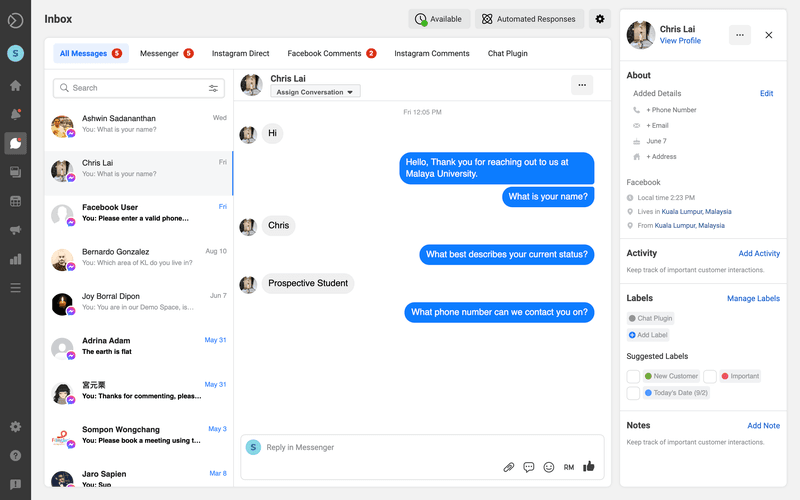
Task: Check the New Customer suggested label
Action: coord(633,376)
